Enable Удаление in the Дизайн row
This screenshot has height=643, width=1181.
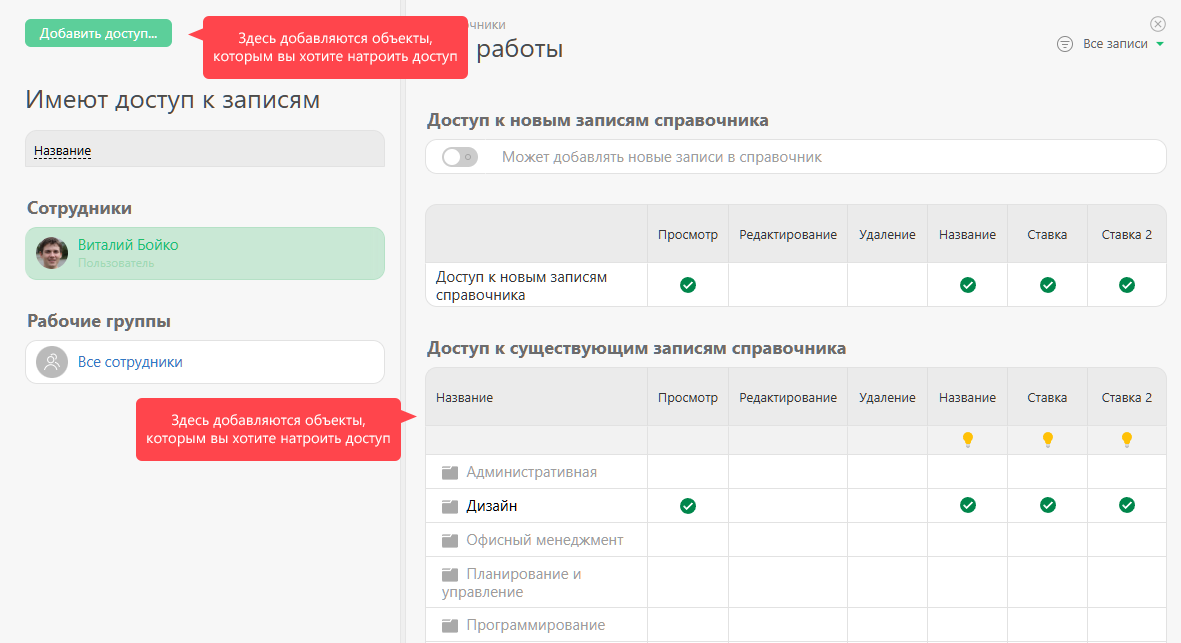(887, 506)
